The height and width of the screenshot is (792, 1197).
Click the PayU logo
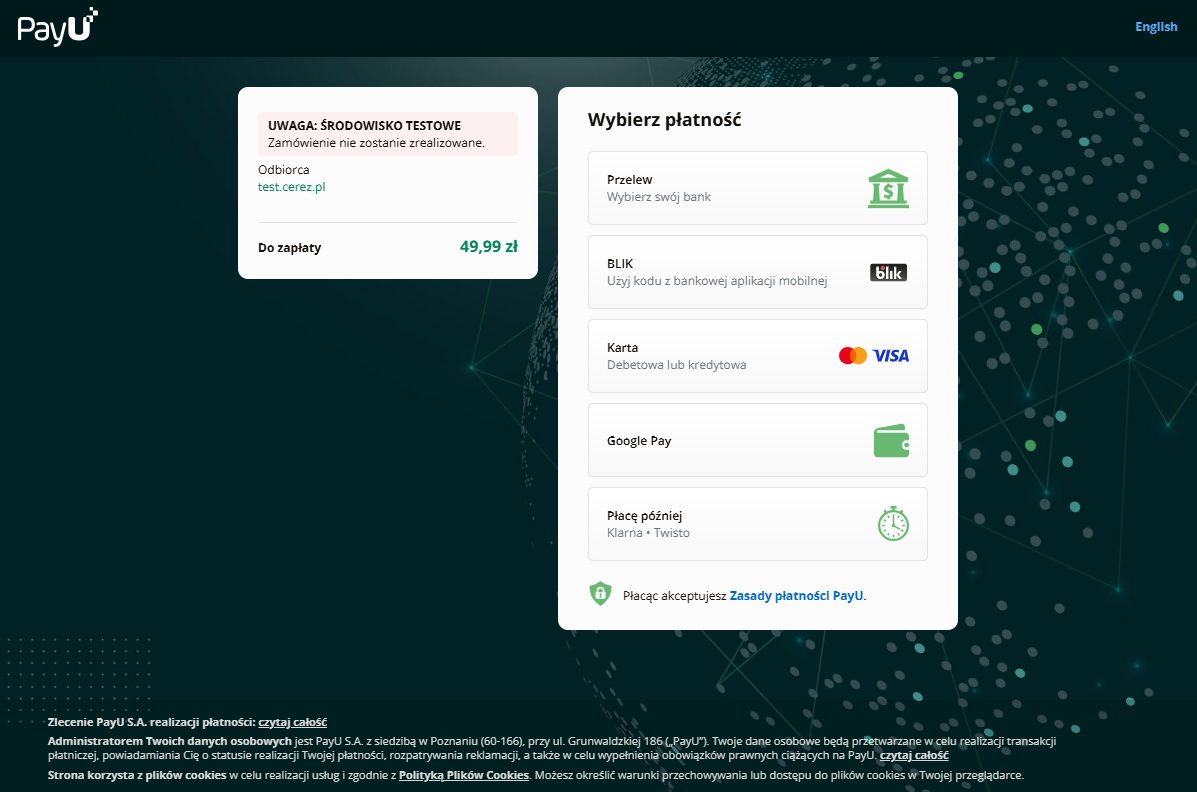tap(57, 27)
